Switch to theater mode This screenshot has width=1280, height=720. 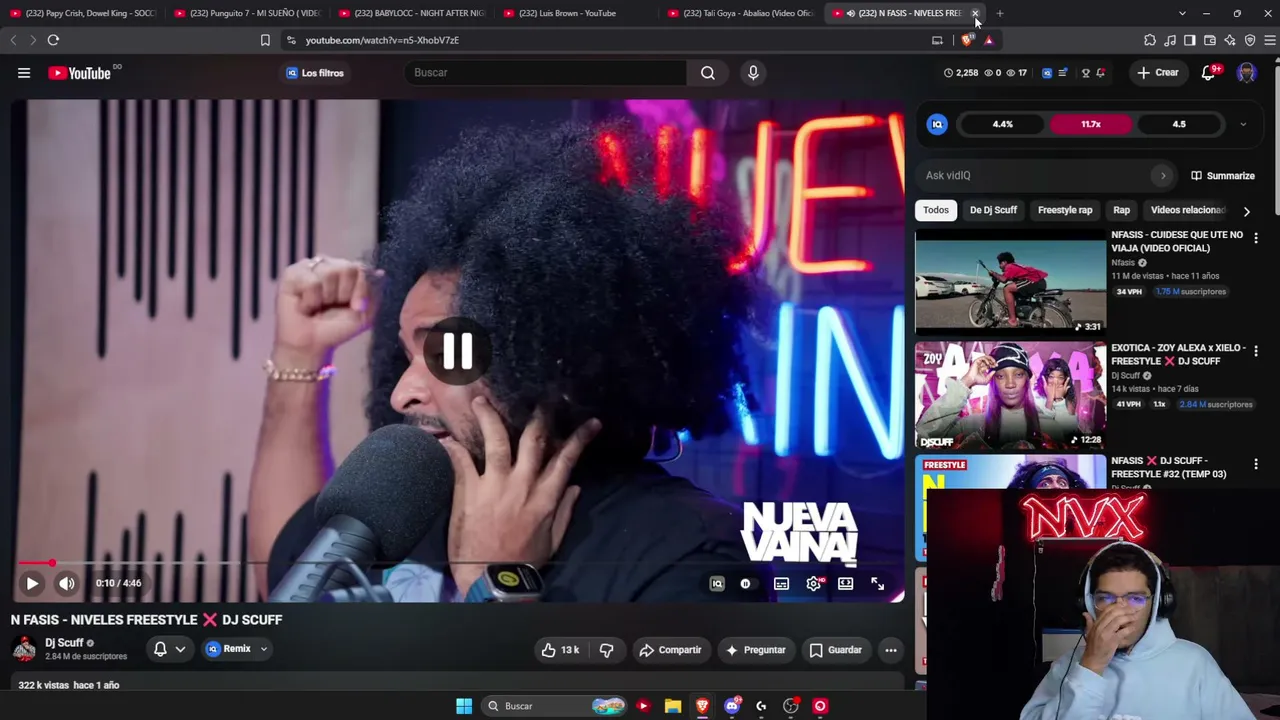[x=846, y=583]
